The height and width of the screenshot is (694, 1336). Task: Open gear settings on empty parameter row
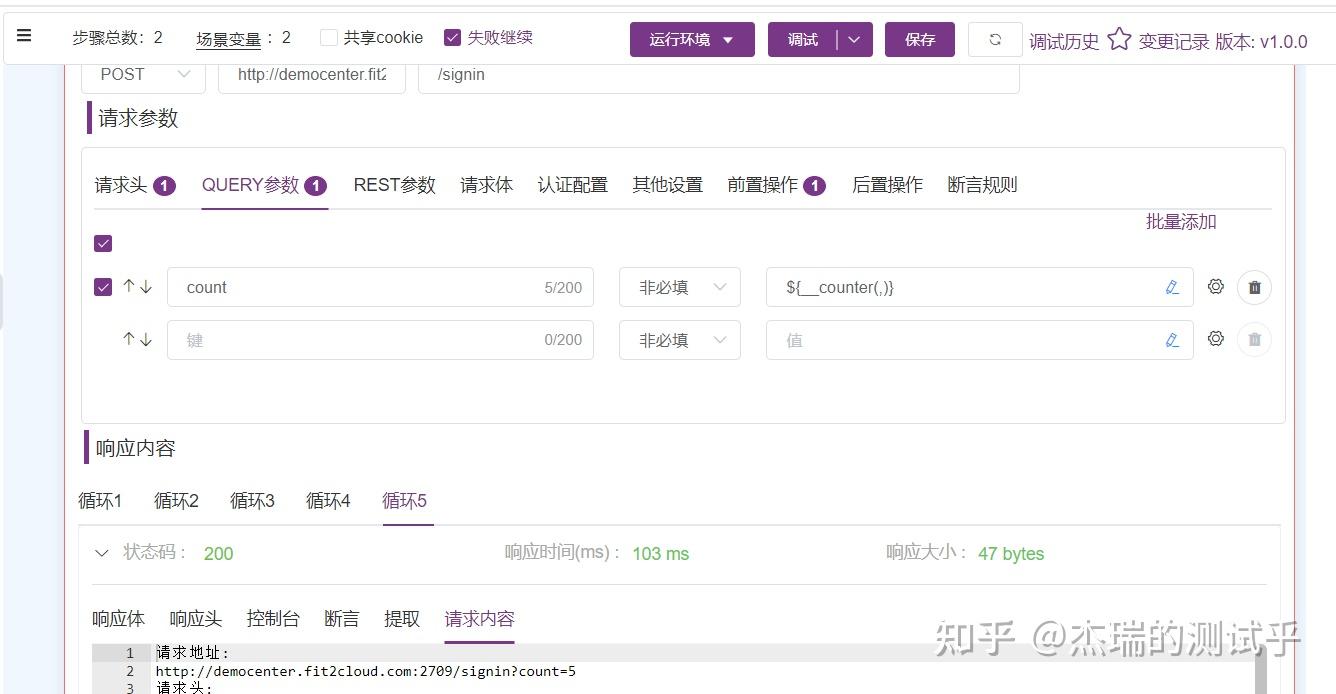click(1215, 339)
